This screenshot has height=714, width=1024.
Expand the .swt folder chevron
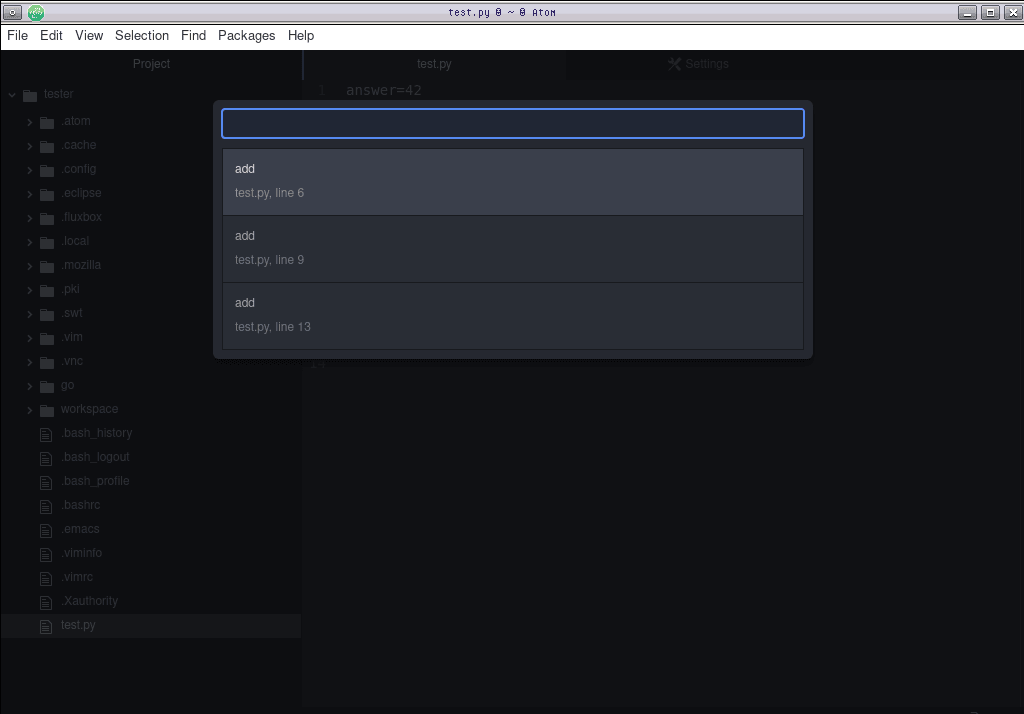pyautogui.click(x=29, y=314)
